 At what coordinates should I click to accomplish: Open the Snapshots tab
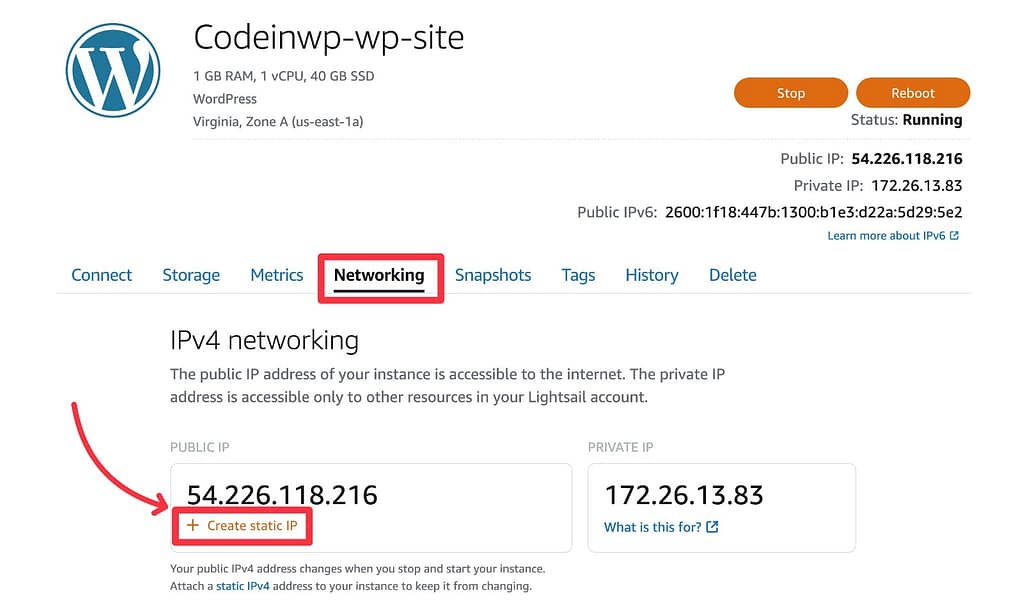[493, 275]
